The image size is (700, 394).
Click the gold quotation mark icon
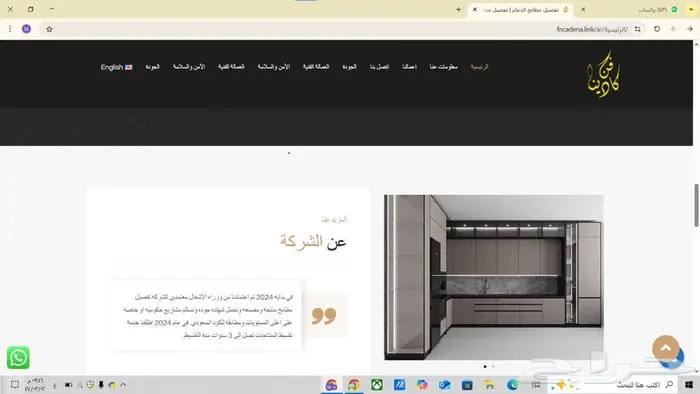pos(324,316)
